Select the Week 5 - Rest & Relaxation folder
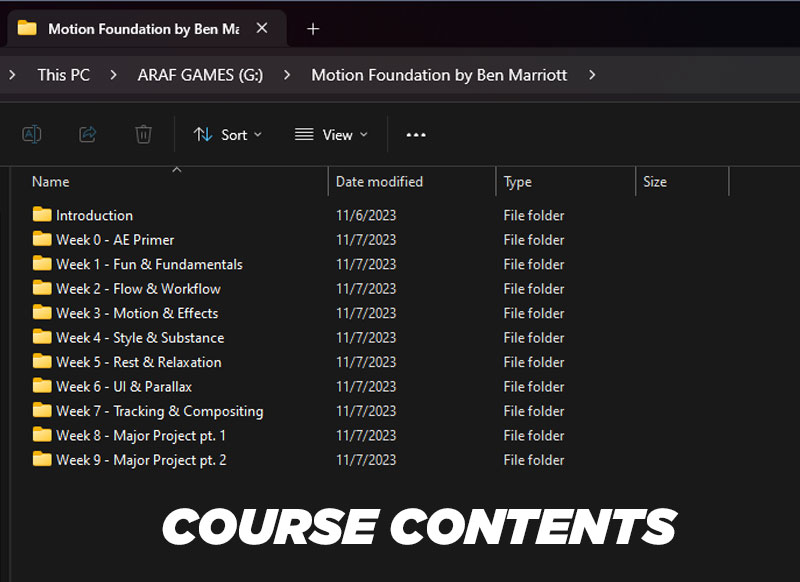The image size is (800, 582). pos(140,362)
